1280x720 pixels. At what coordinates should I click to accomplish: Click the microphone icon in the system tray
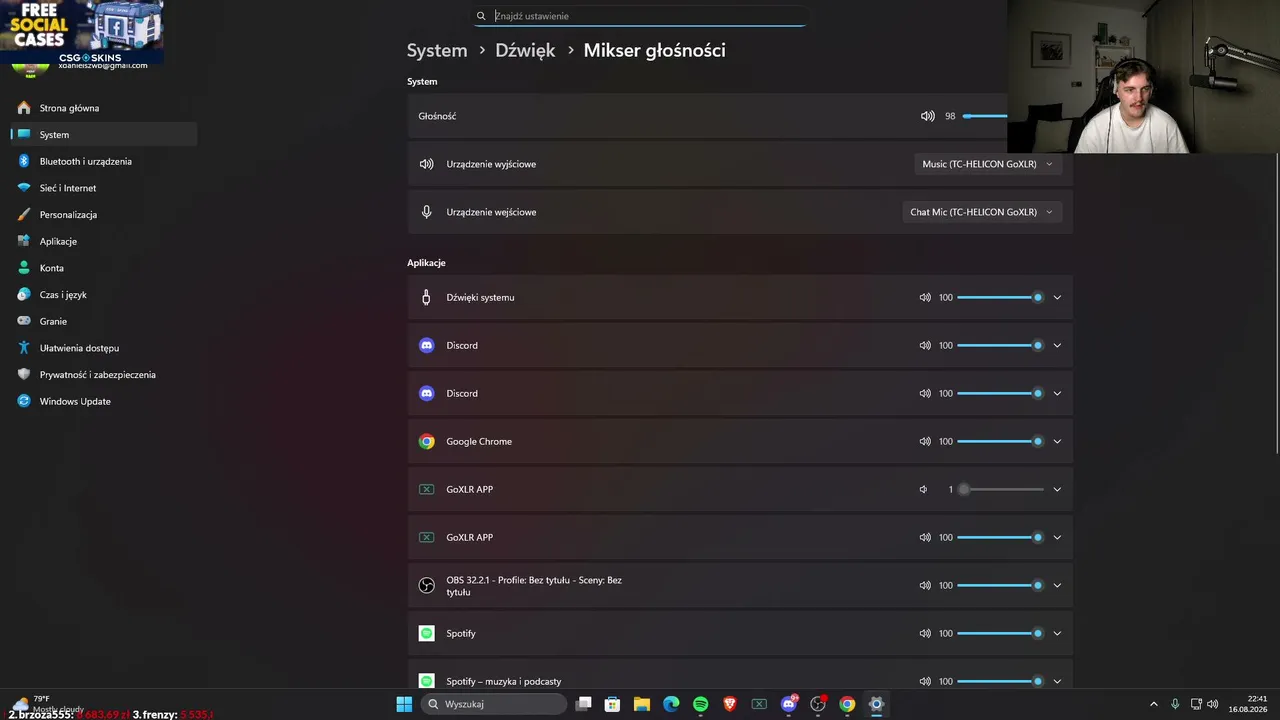click(x=1175, y=704)
